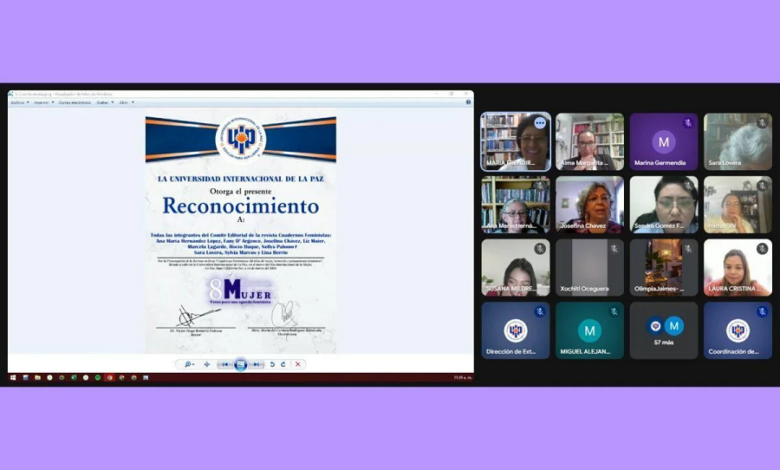This screenshot has width=780, height=470.
Task: Start the slideshow with center round button
Action: point(240,364)
